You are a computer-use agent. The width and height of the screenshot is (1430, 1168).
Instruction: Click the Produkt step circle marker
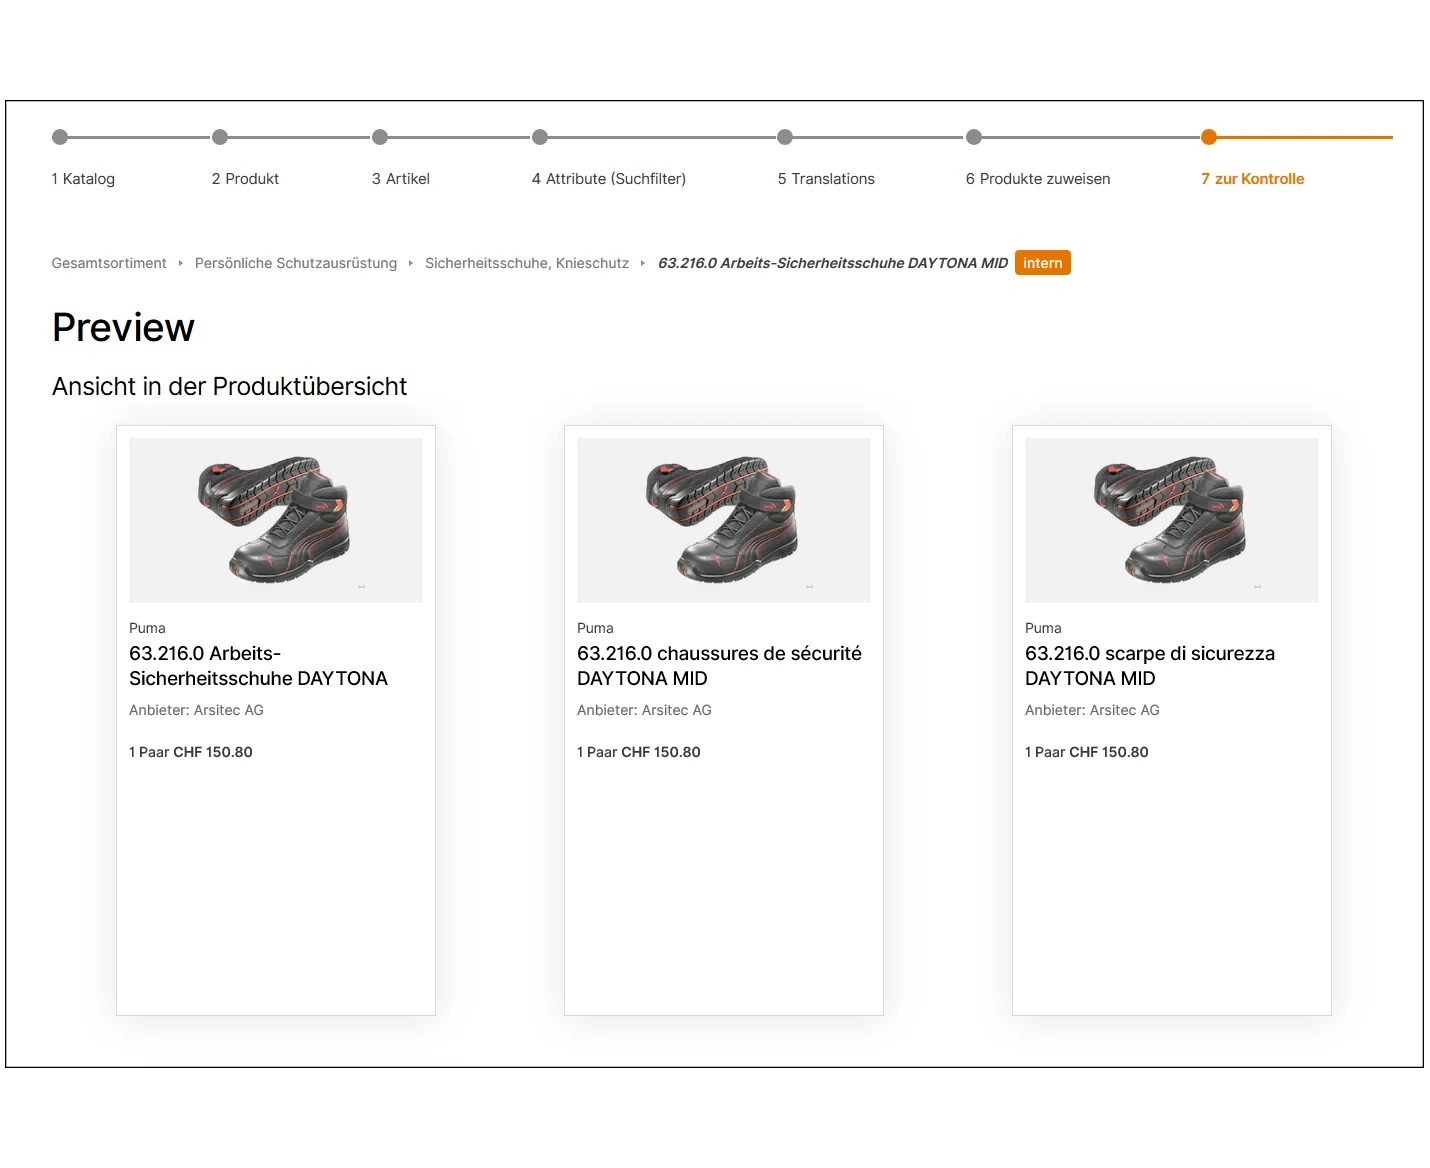[x=220, y=137]
